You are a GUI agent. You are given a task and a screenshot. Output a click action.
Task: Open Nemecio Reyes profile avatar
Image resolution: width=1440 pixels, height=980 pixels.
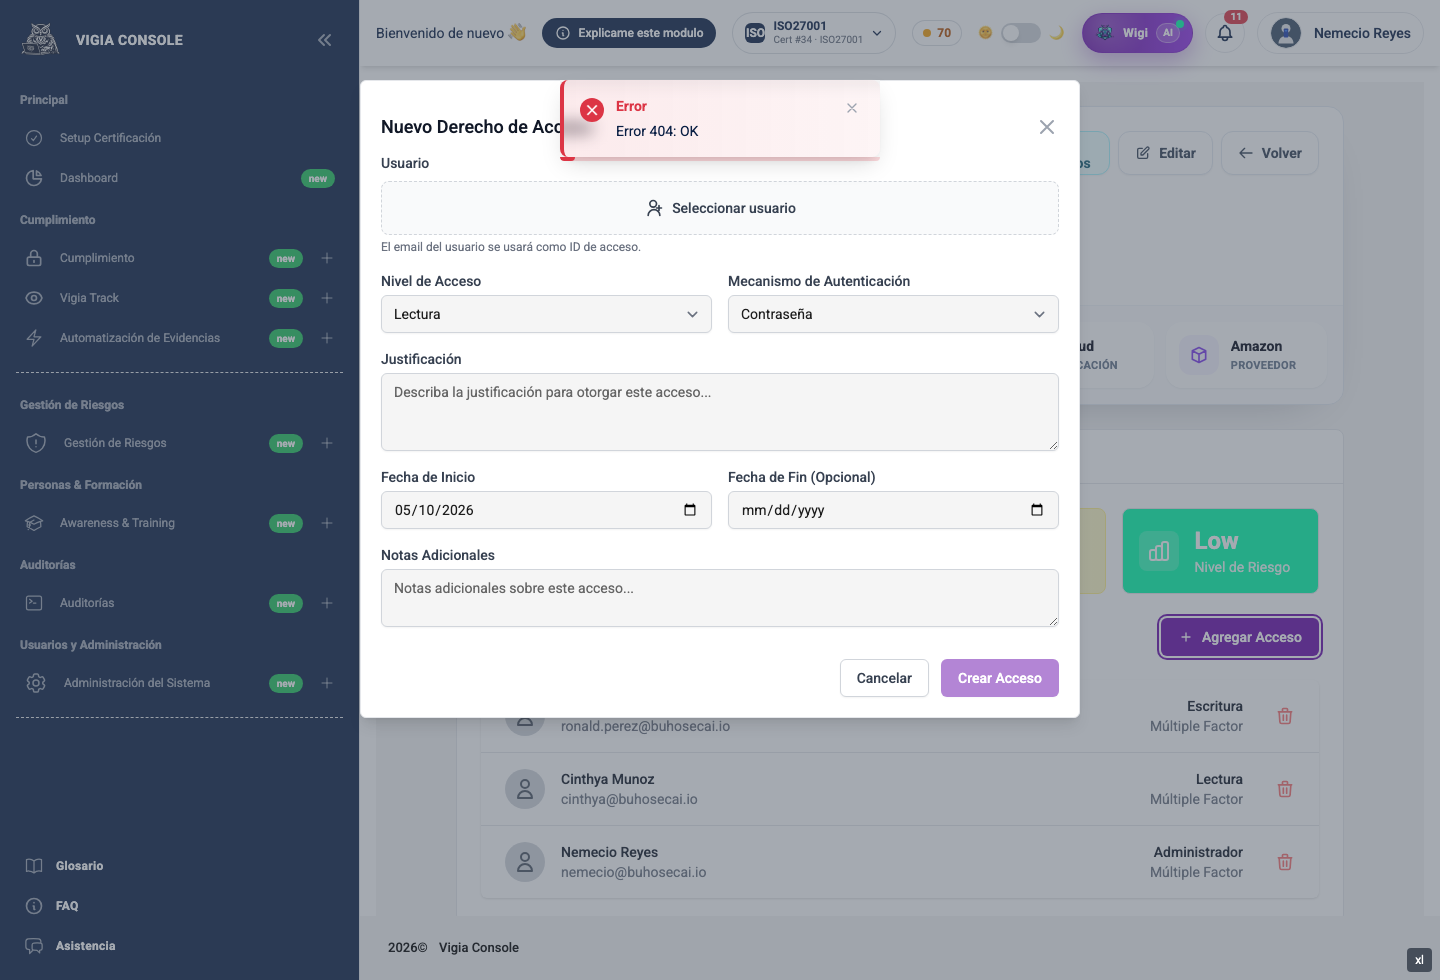click(1286, 33)
